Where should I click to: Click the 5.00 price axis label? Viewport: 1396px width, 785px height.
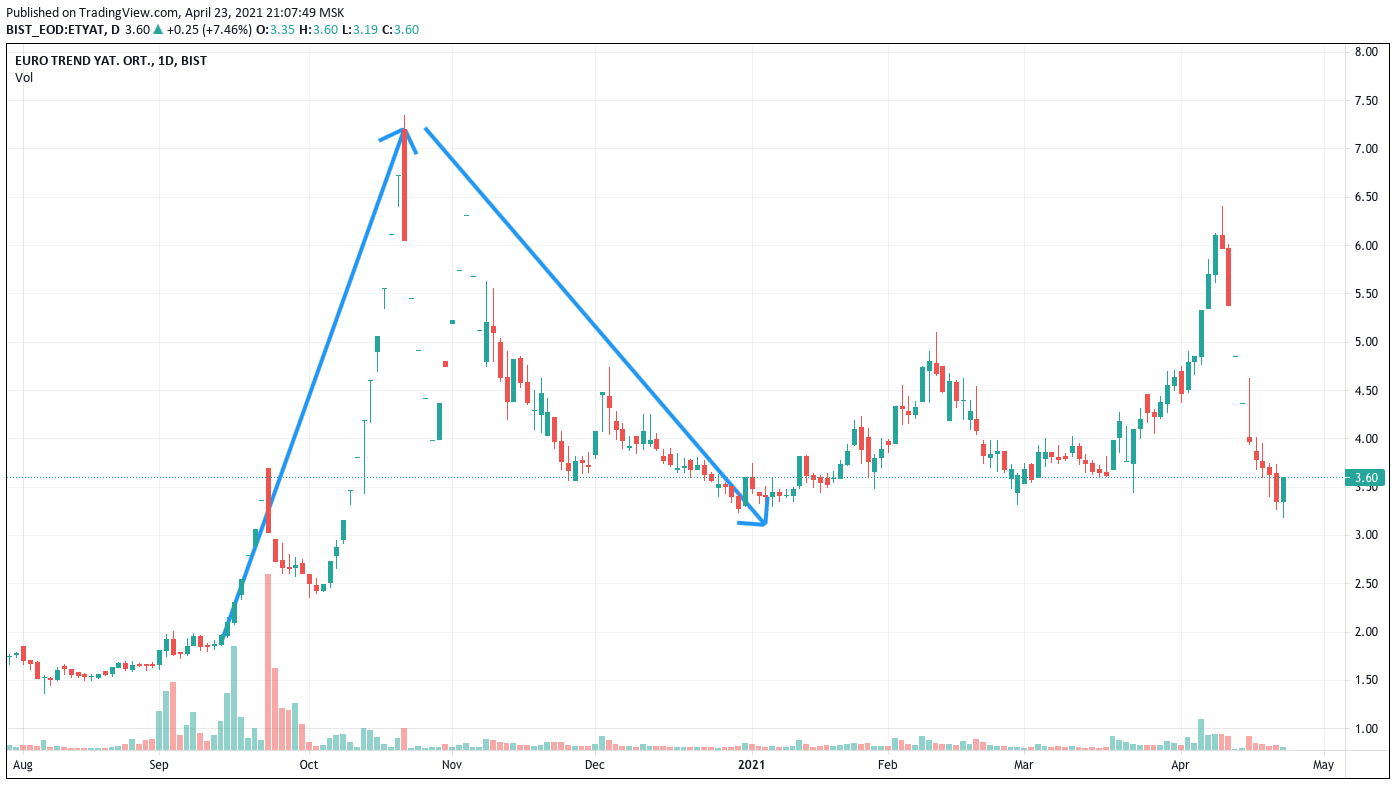click(x=1366, y=342)
